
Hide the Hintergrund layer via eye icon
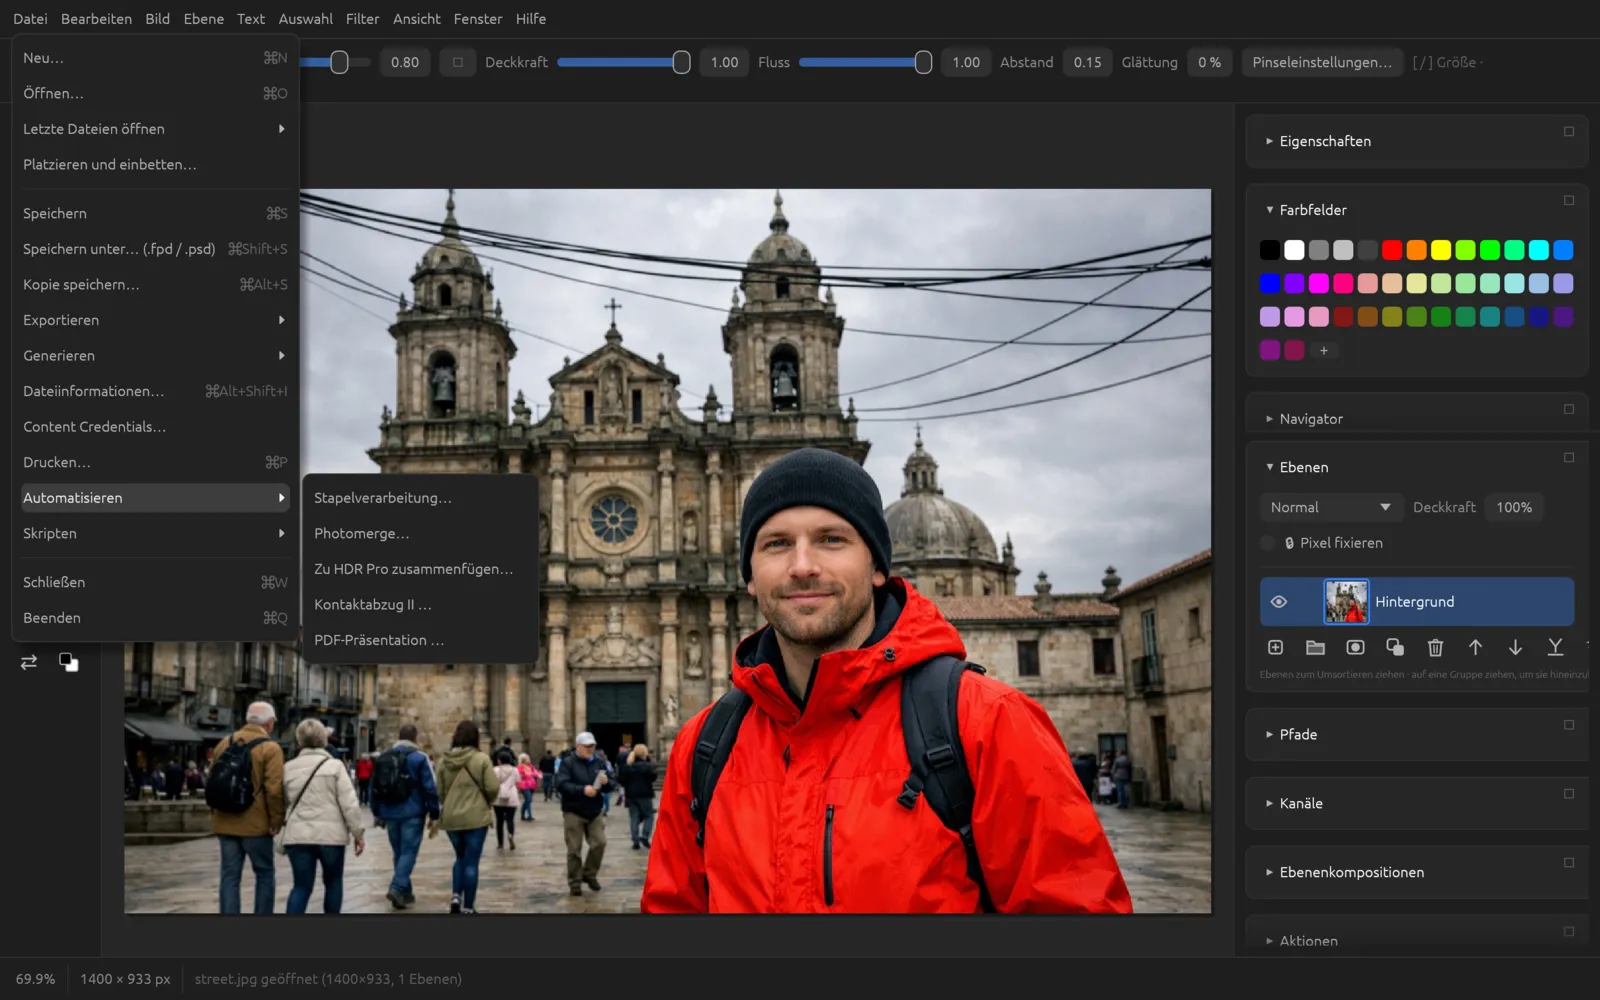point(1278,602)
